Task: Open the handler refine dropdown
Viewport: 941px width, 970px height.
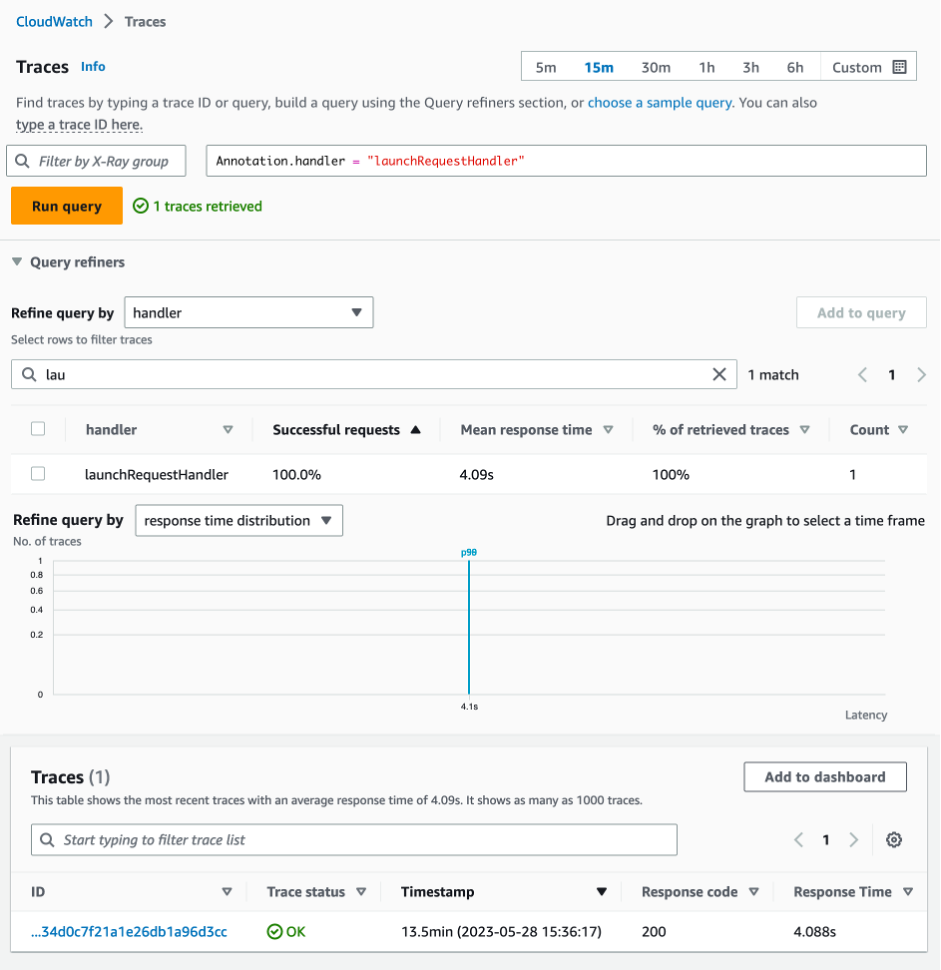Action: 249,312
